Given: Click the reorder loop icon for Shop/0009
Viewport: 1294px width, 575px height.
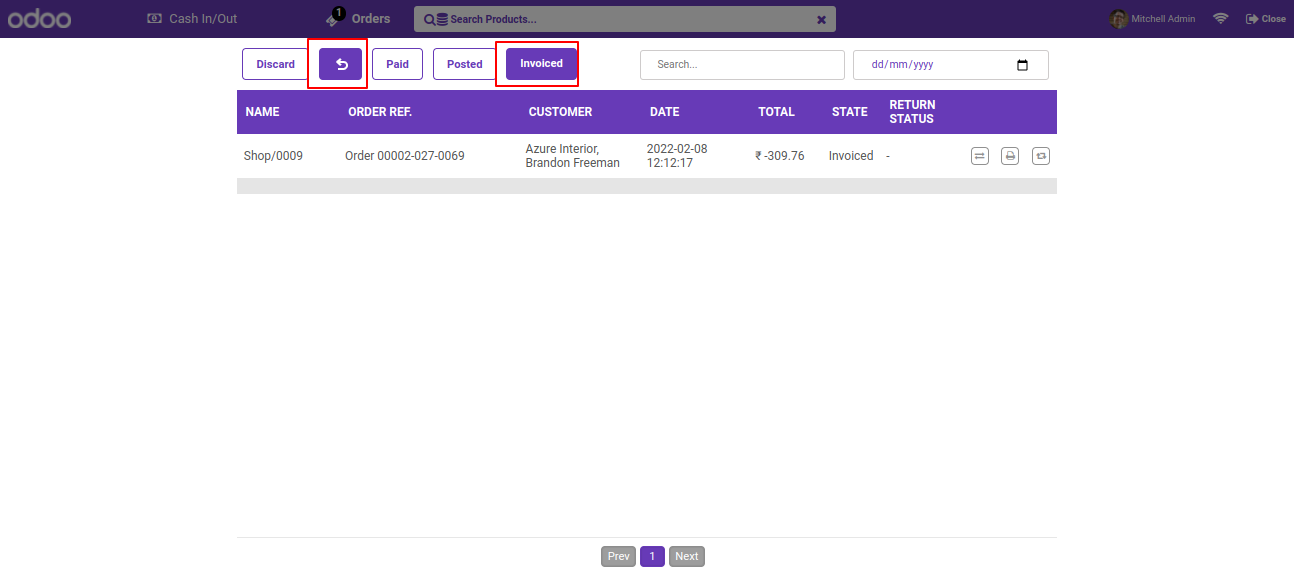Looking at the screenshot, I should pyautogui.click(x=1041, y=156).
